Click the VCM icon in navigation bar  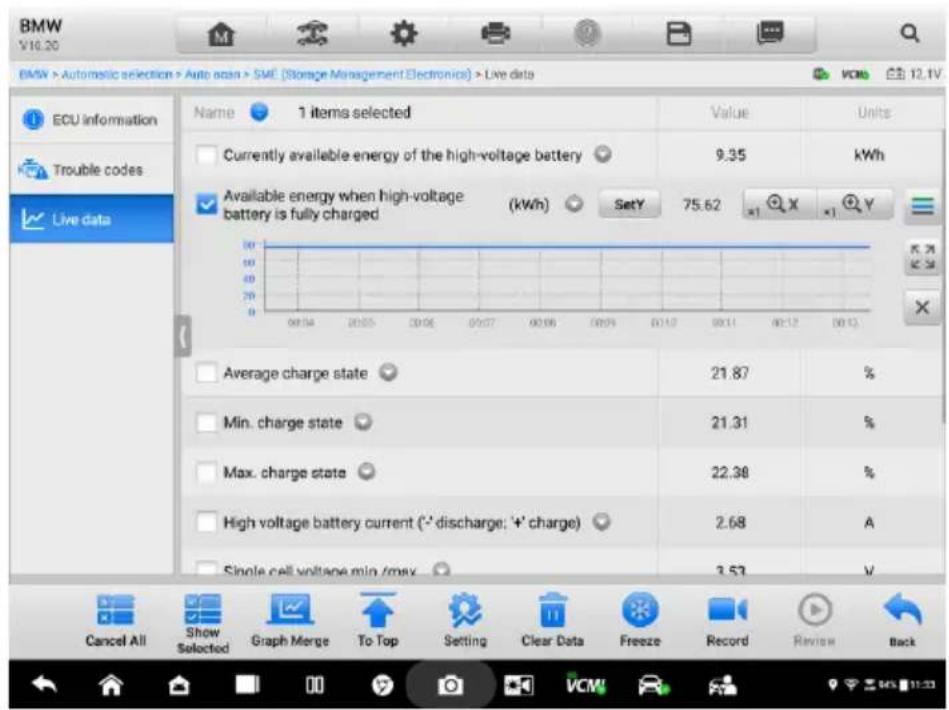pyautogui.click(x=585, y=684)
